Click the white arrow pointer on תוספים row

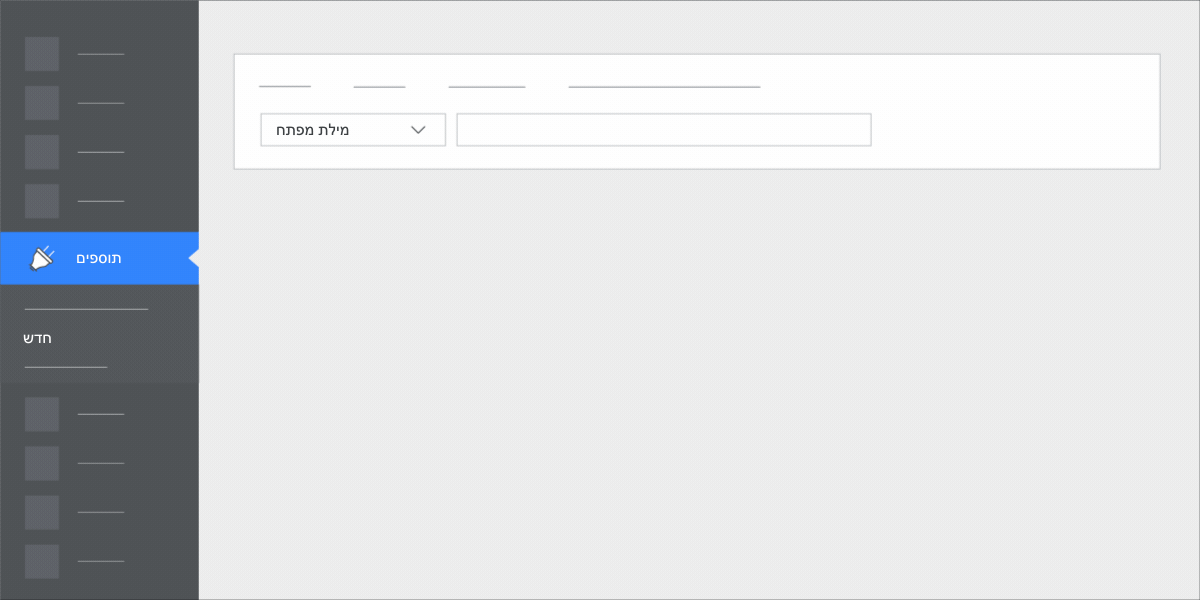194,258
